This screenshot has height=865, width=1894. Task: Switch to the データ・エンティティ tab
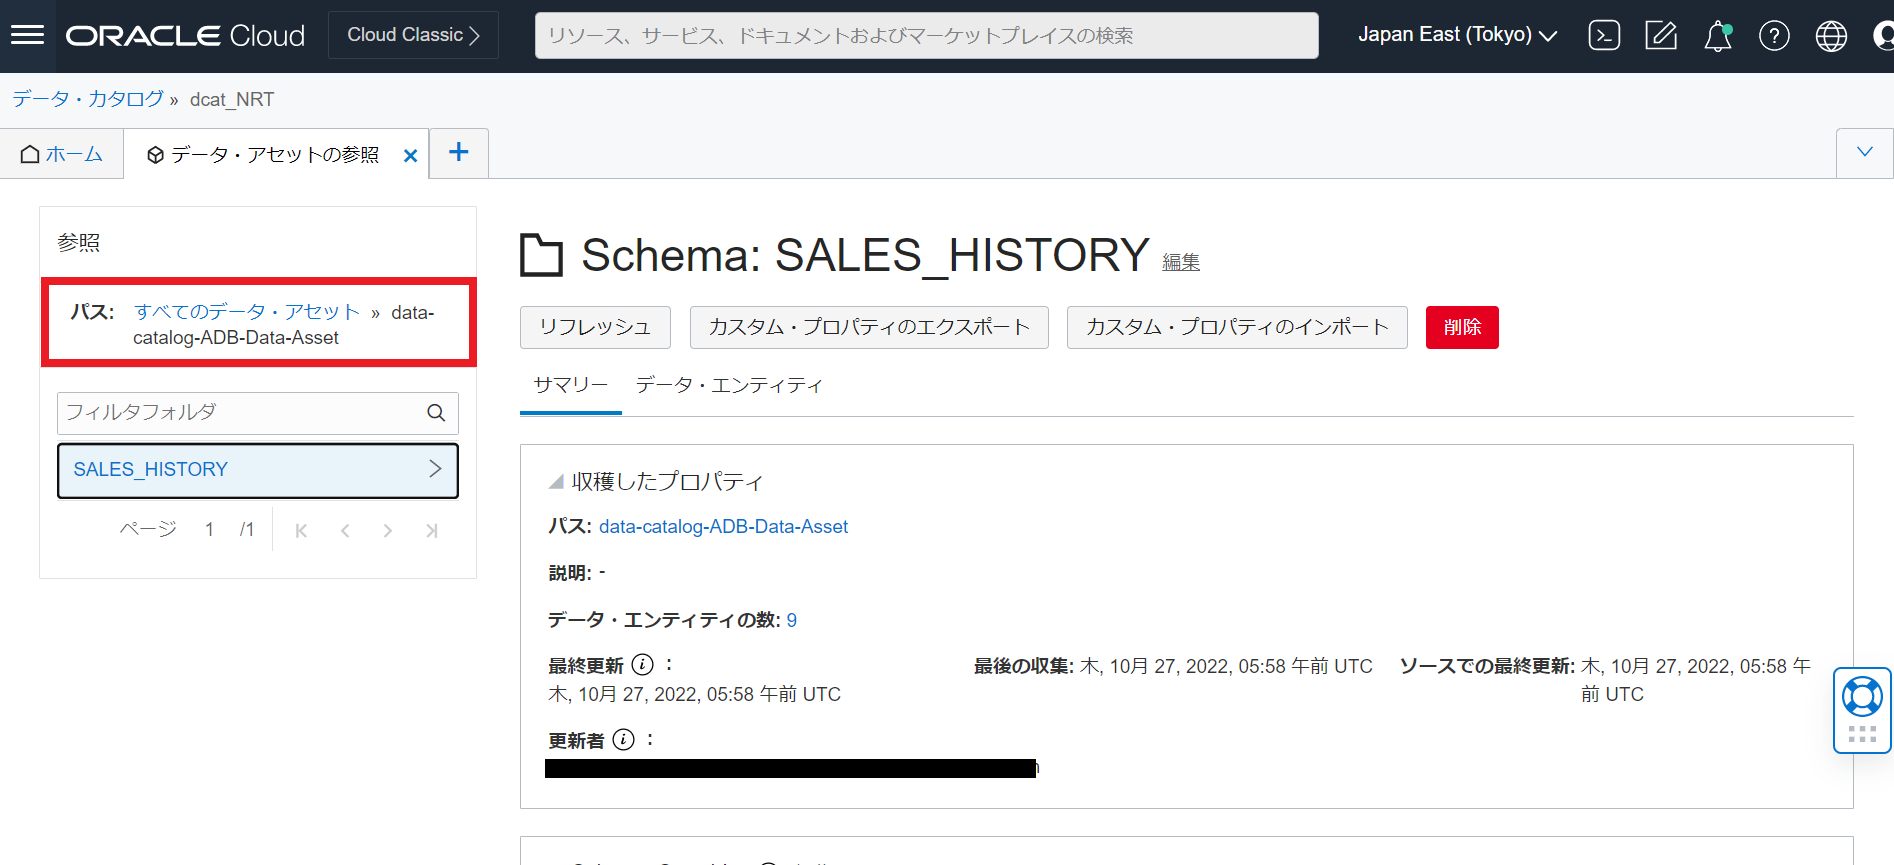click(x=729, y=385)
